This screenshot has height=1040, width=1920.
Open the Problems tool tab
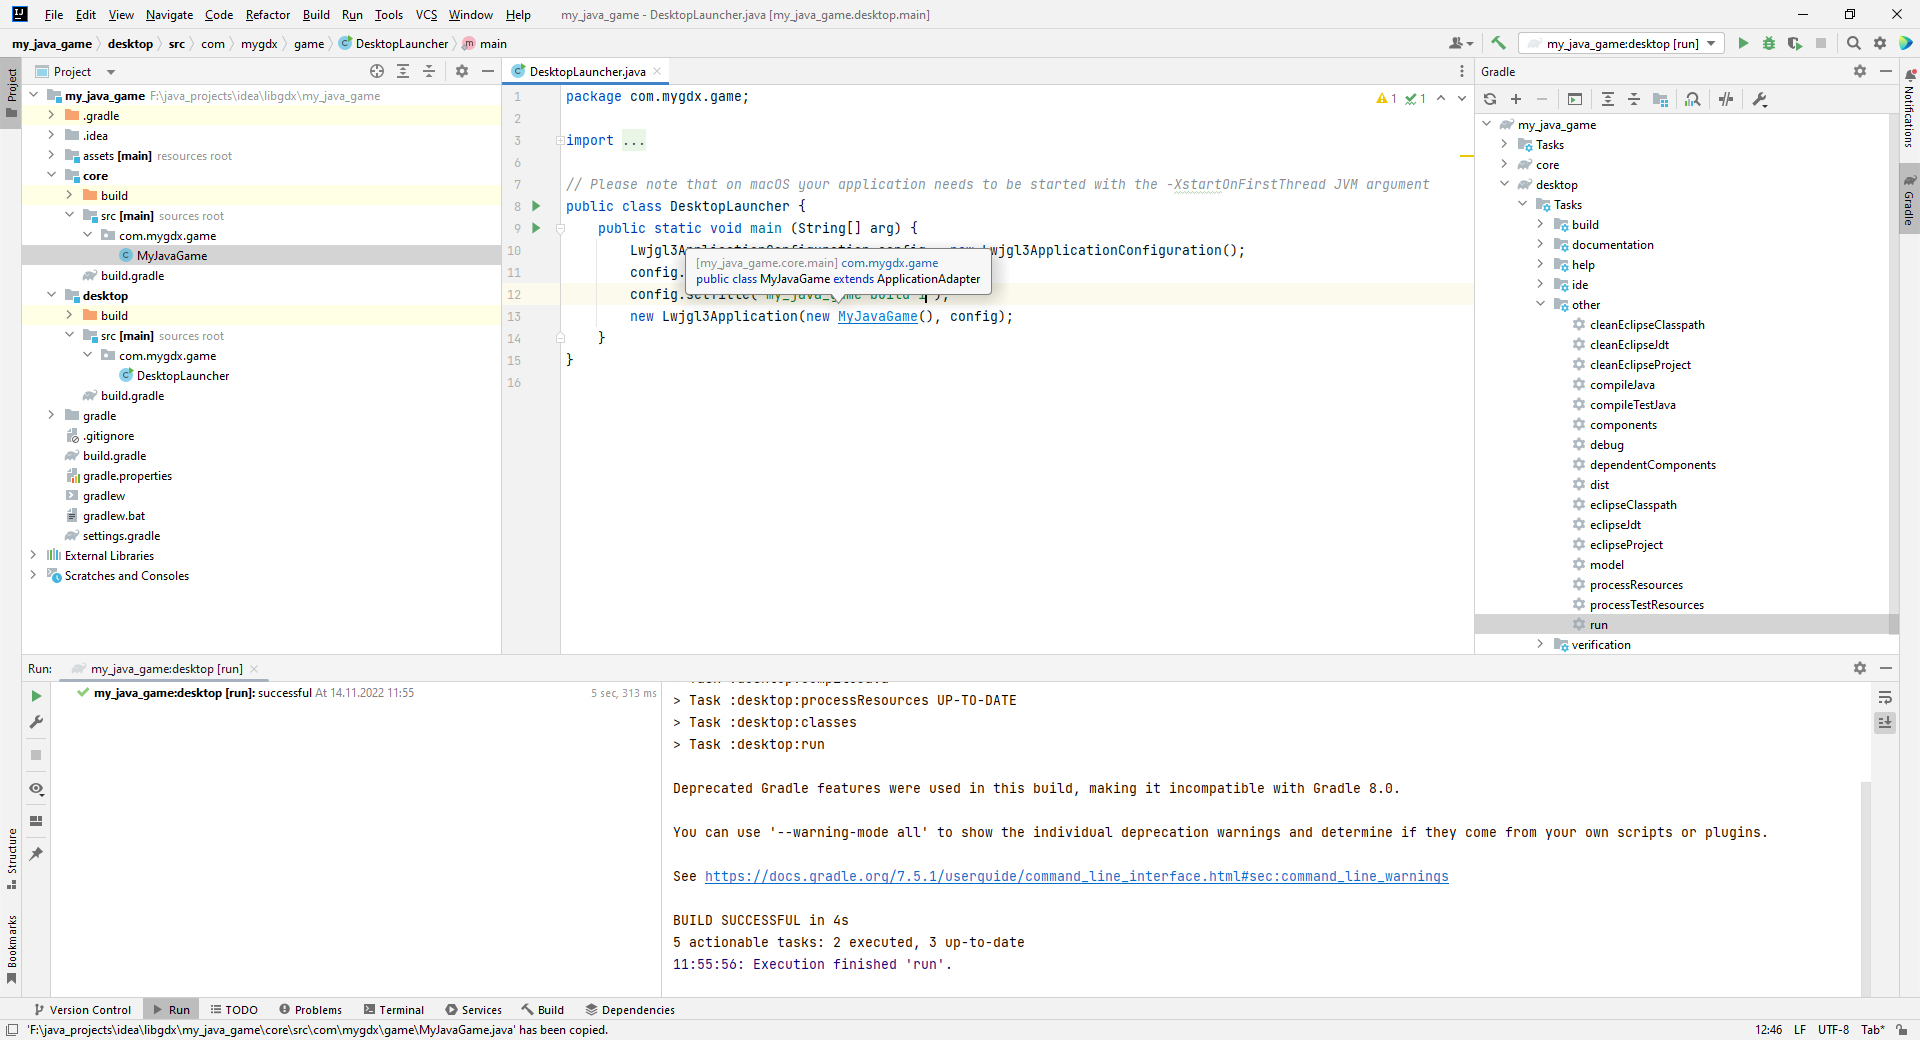[x=311, y=1009]
